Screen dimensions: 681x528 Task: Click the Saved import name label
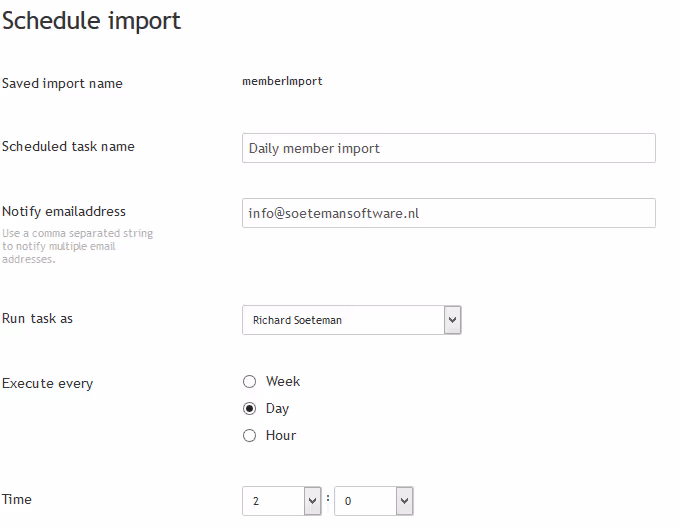62,83
